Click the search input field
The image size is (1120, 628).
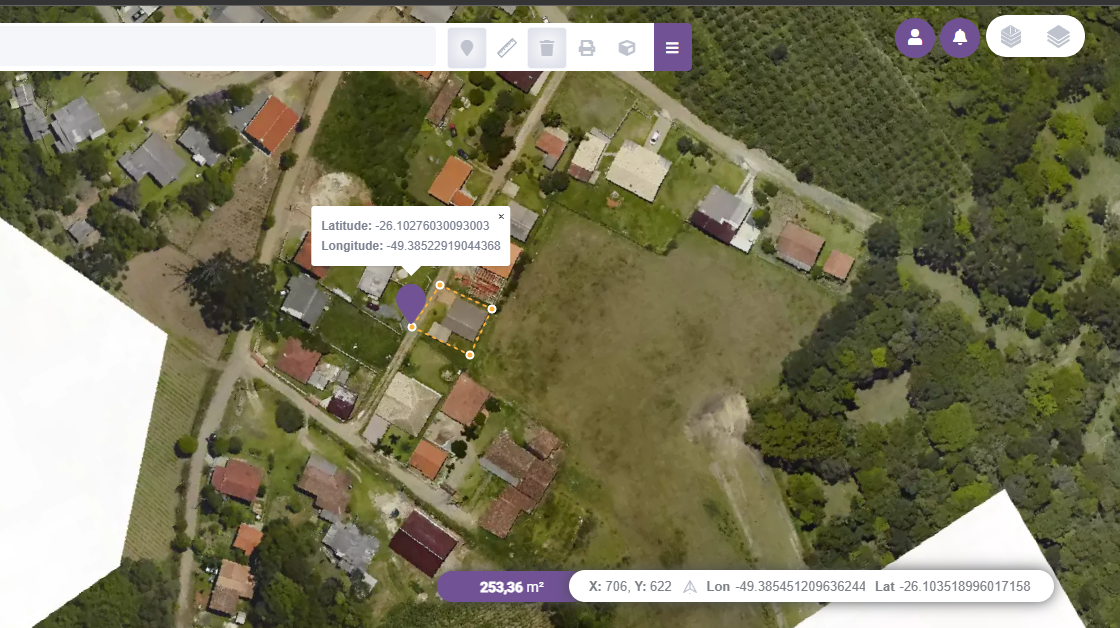point(217,48)
